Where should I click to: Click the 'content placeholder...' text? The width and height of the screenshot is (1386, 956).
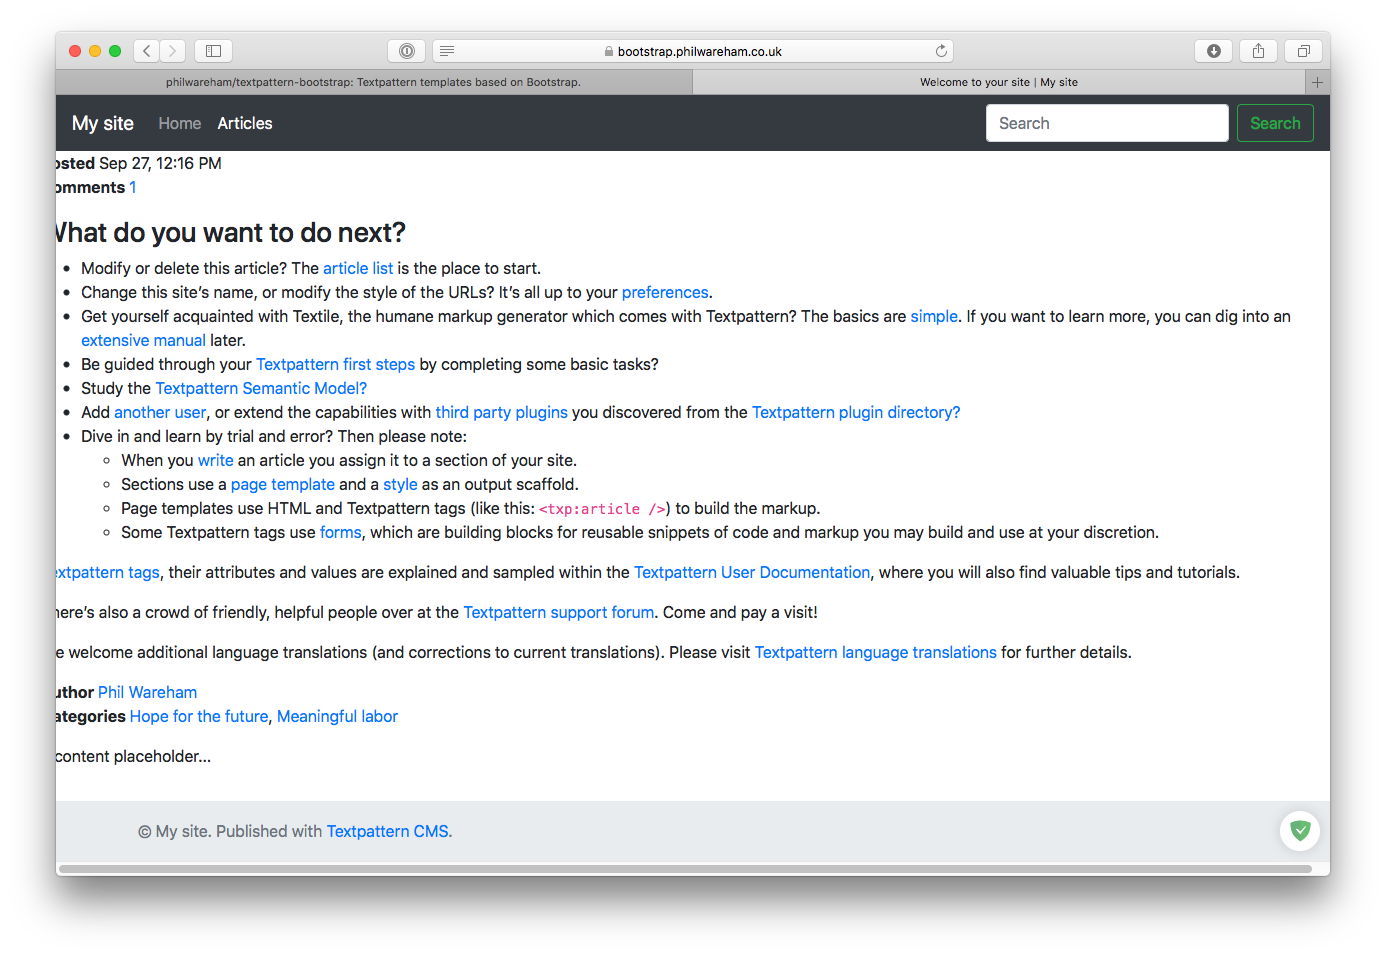click(x=133, y=756)
